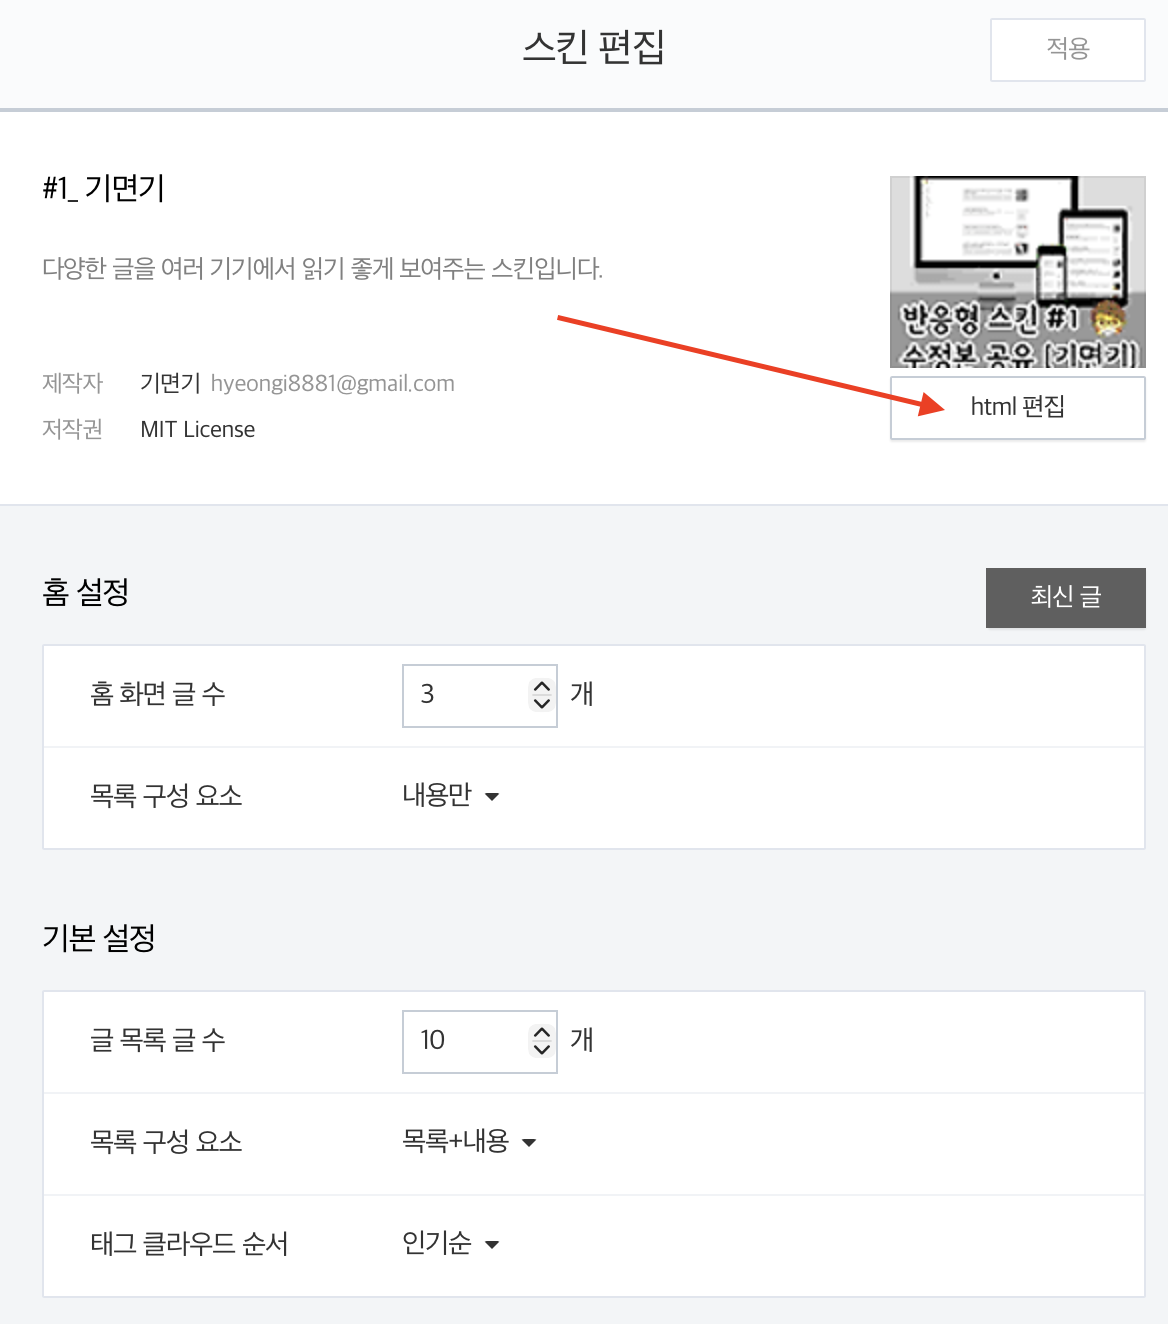Viewport: 1168px width, 1324px height.
Task: Open the 인기순 tag cloud order dropdown
Action: 449,1244
